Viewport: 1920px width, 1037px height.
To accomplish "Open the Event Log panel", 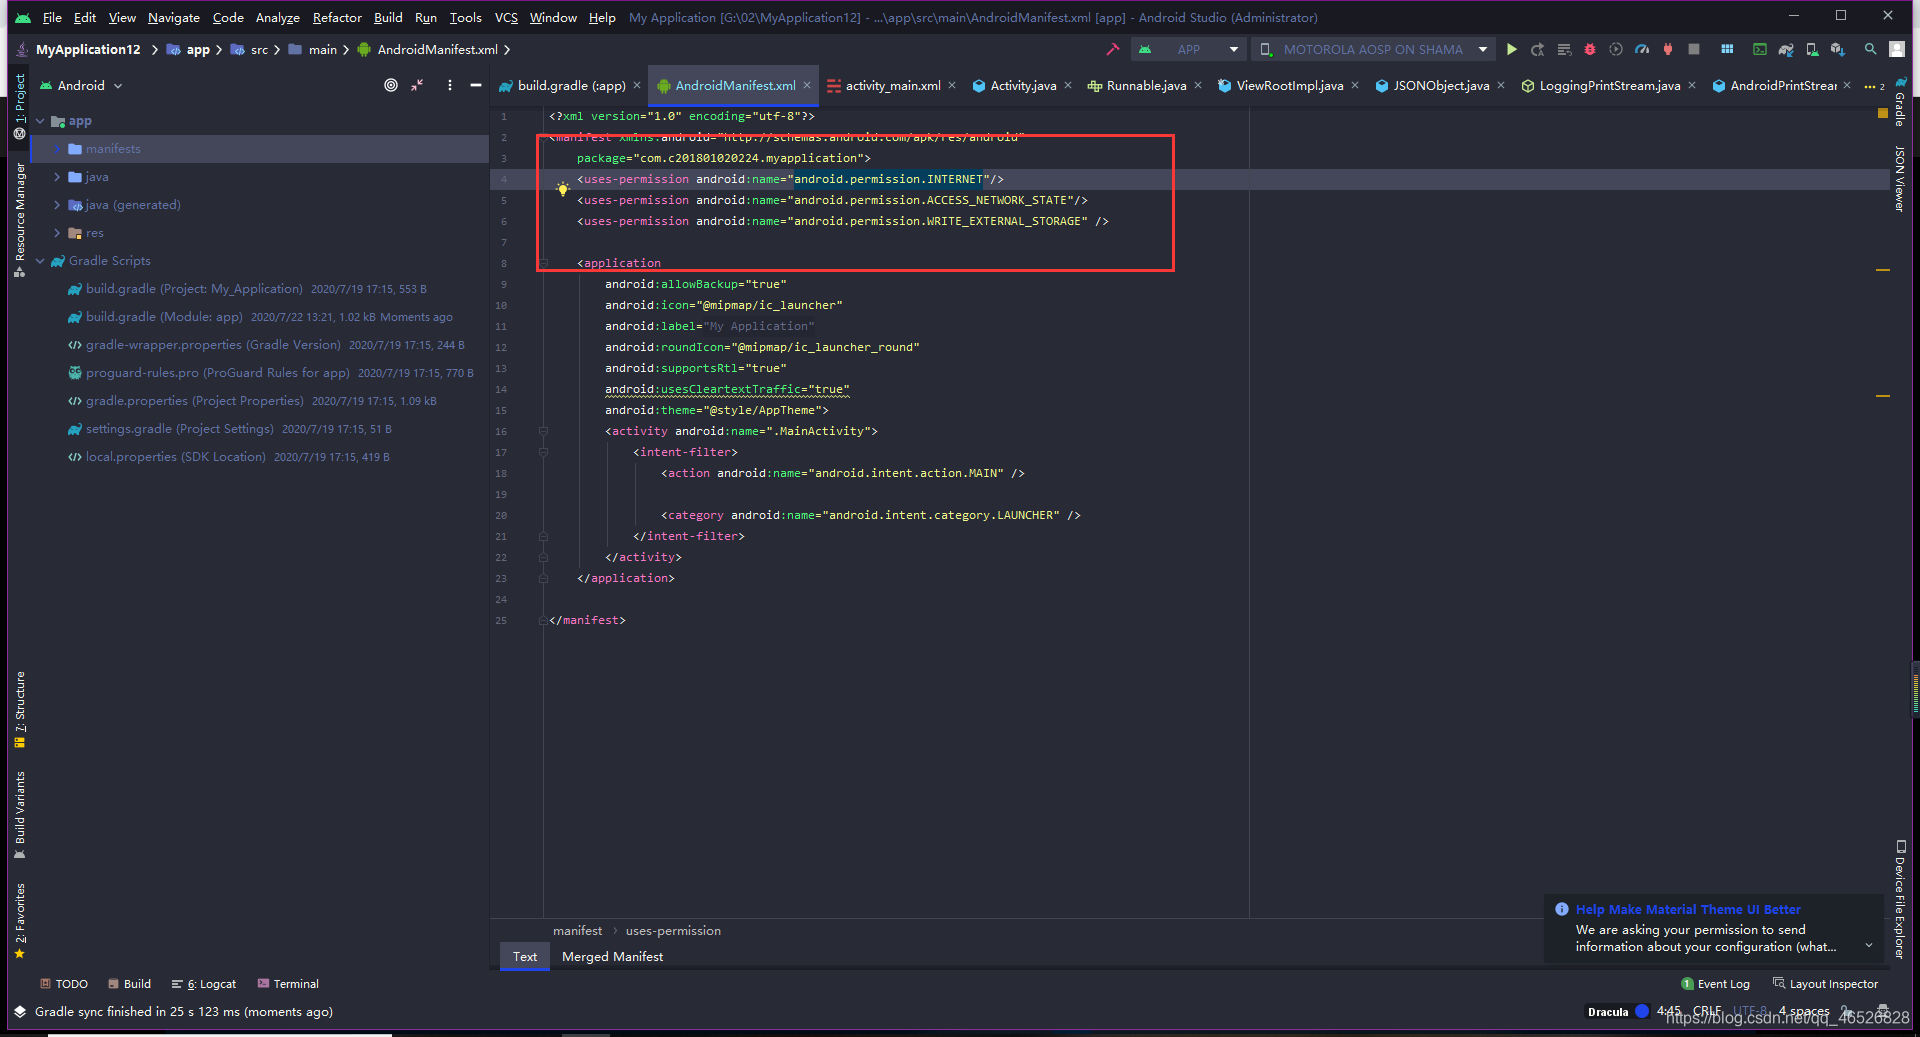I will click(x=1715, y=984).
